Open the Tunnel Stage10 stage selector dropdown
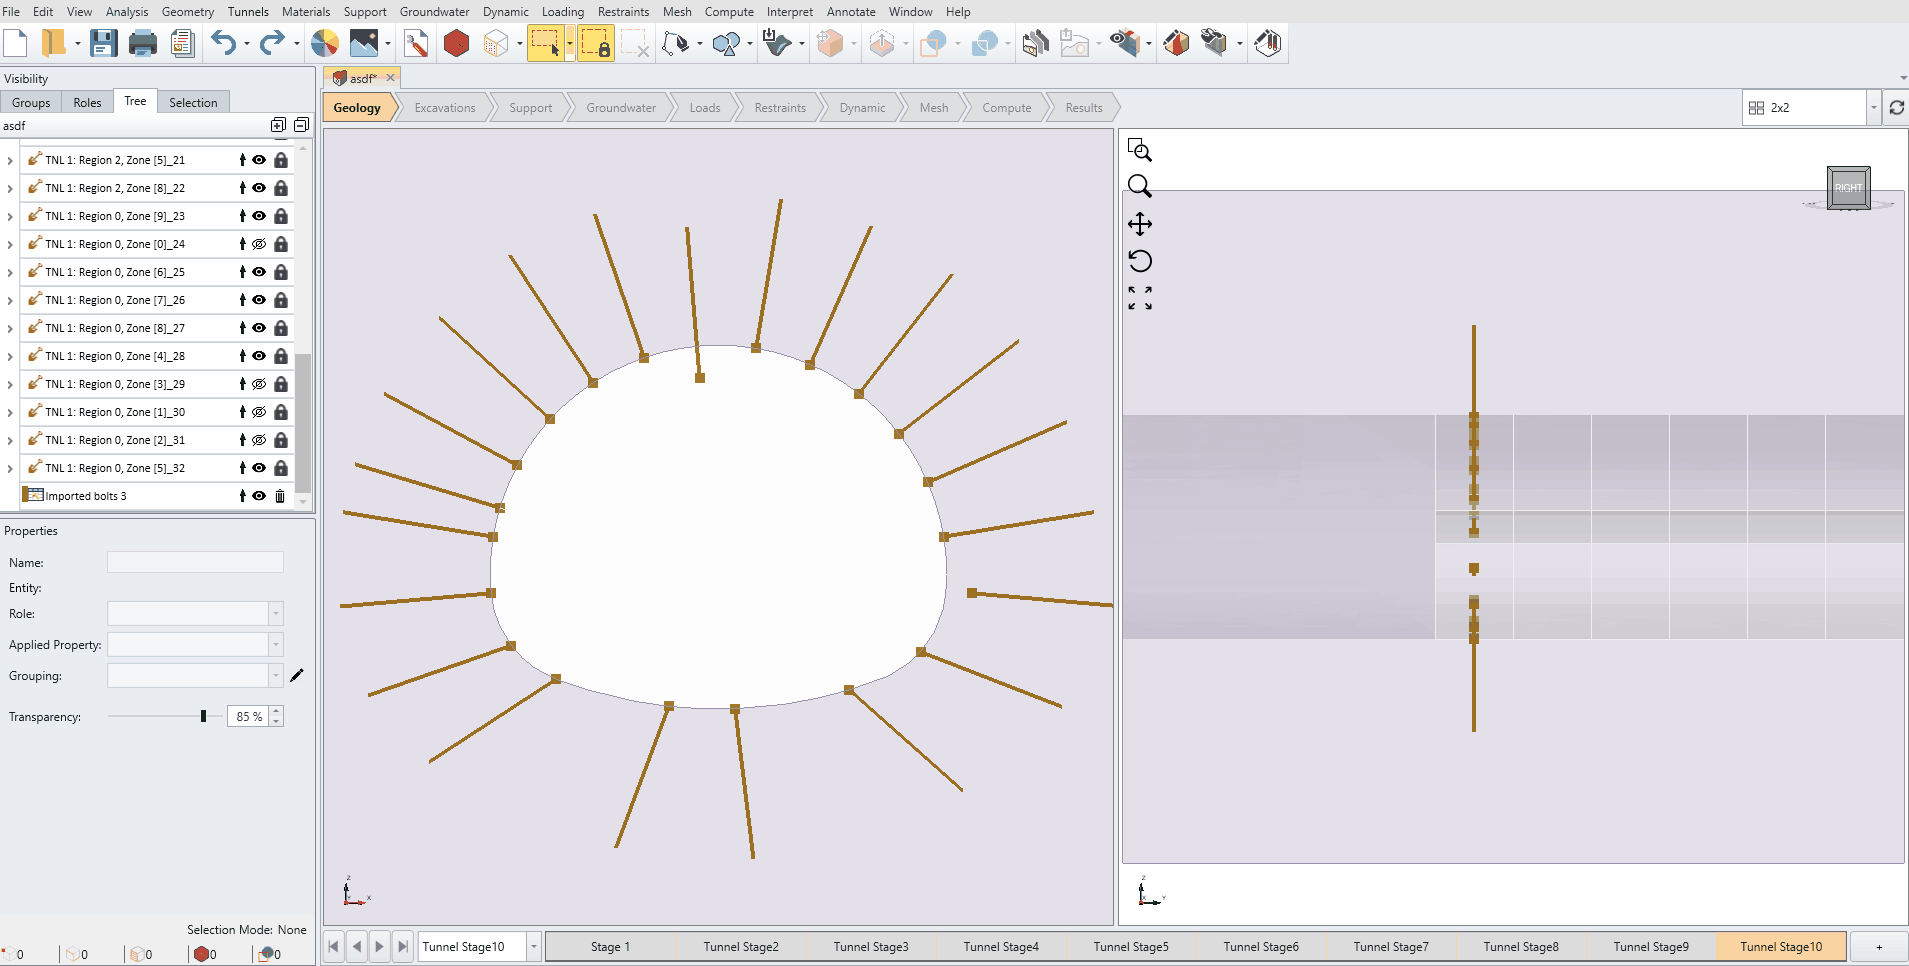This screenshot has width=1909, height=966. coord(534,947)
